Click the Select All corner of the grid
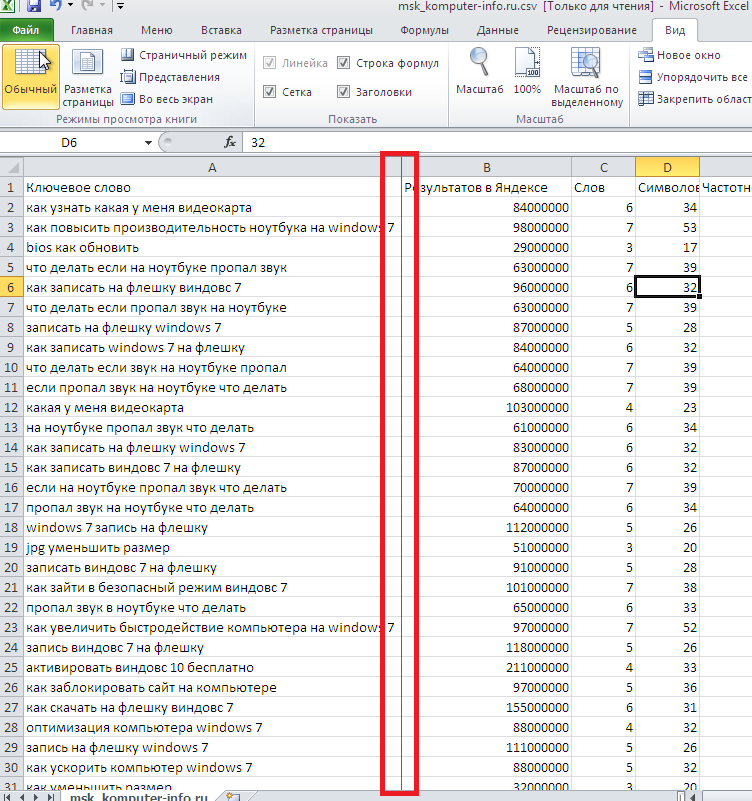Viewport: 752px width, 801px height. 12,167
